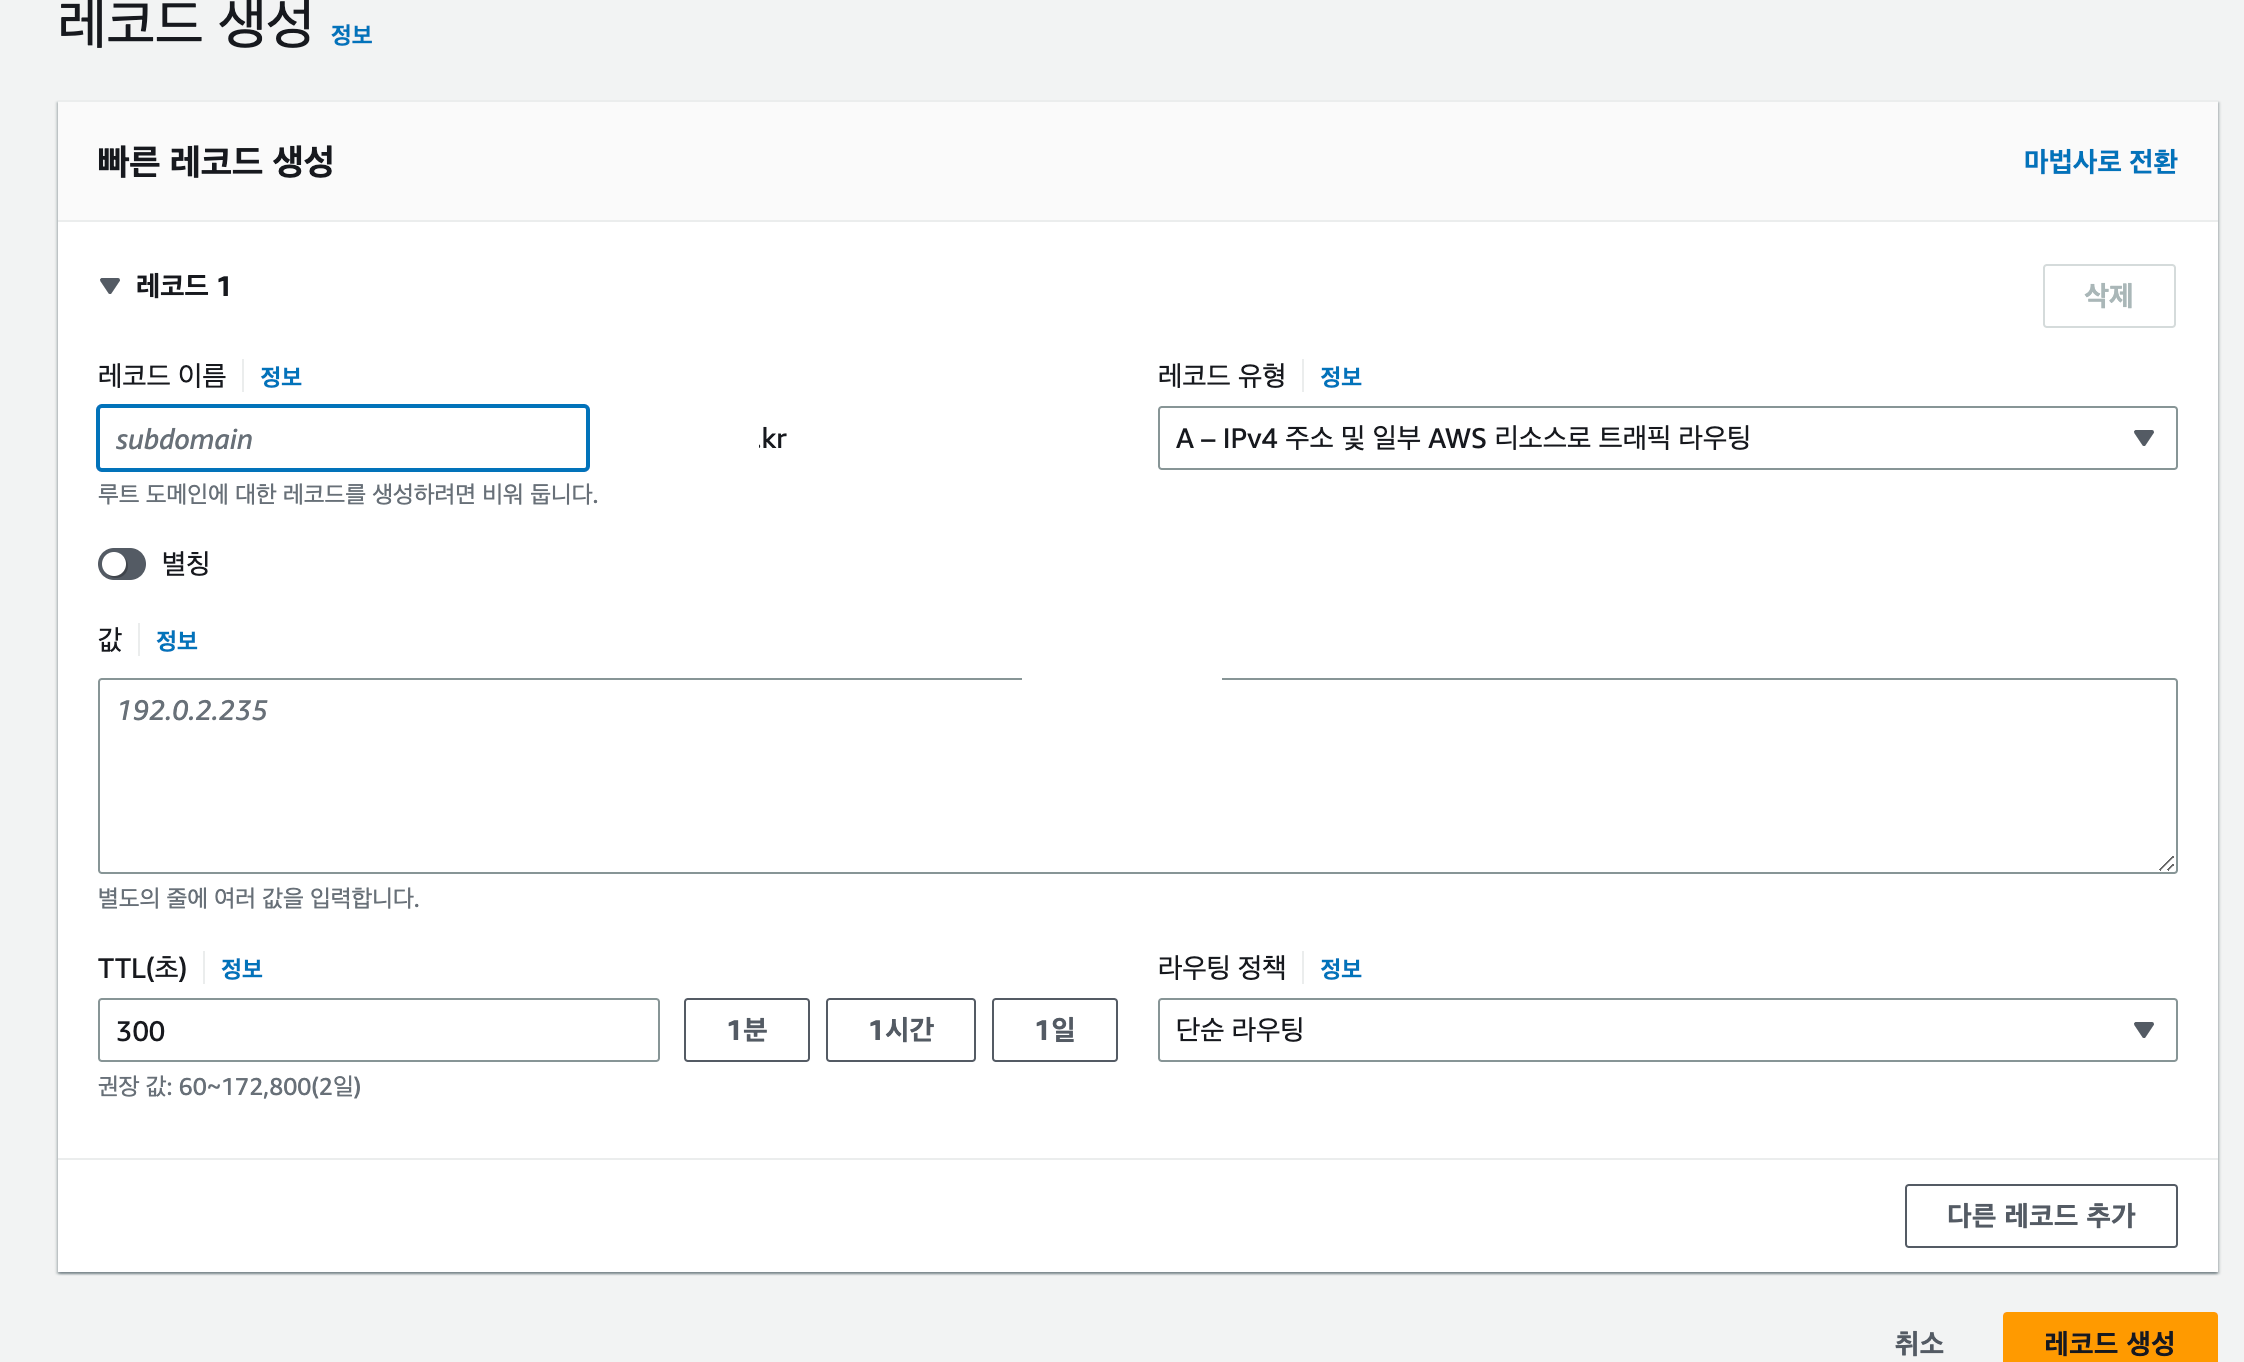
Task: Toggle the 별칭 alias switch
Action: [x=122, y=564]
